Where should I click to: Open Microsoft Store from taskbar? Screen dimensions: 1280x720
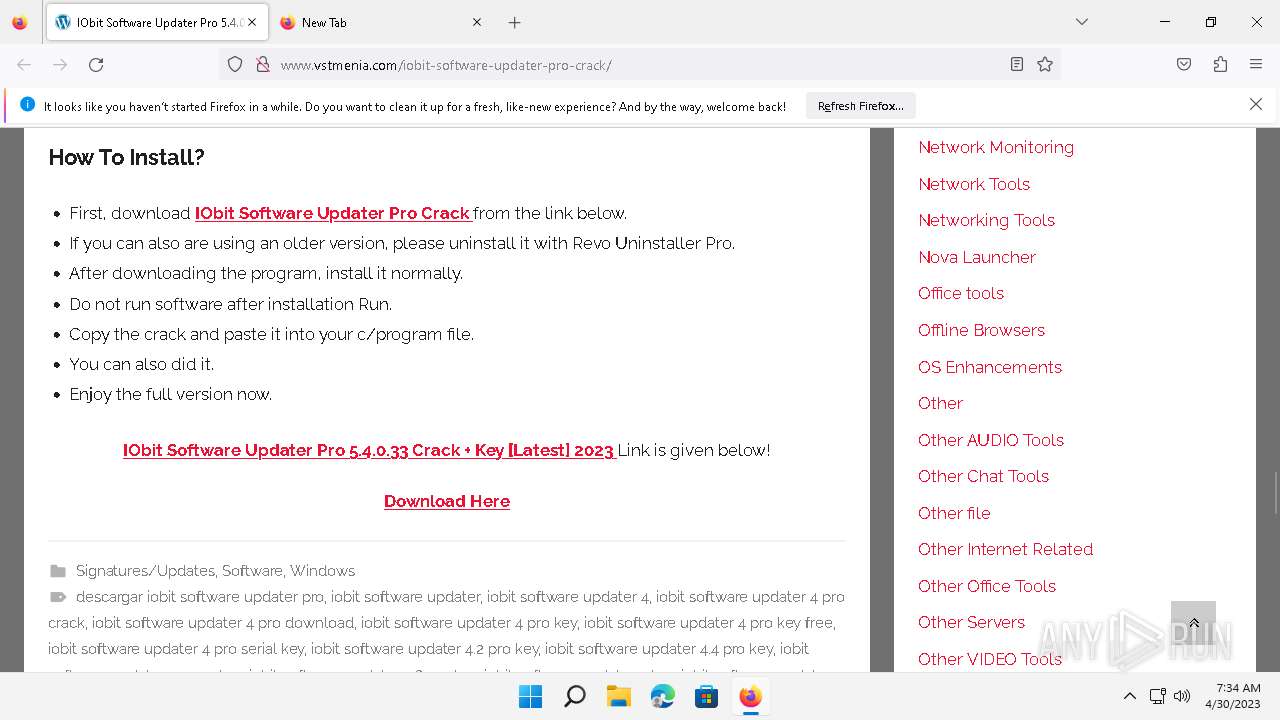tap(706, 696)
